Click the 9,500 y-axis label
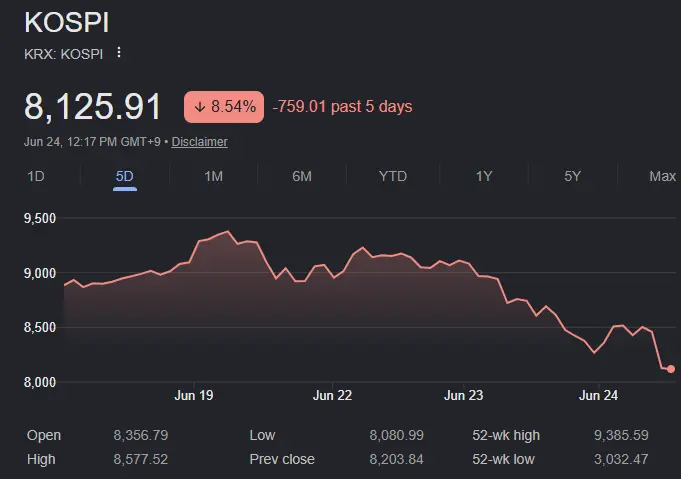681x479 pixels. (40, 218)
